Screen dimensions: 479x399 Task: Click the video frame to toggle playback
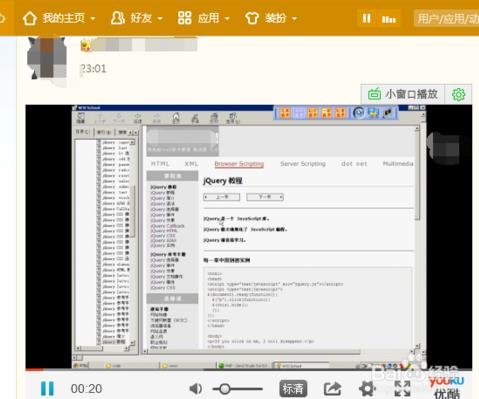click(249, 237)
